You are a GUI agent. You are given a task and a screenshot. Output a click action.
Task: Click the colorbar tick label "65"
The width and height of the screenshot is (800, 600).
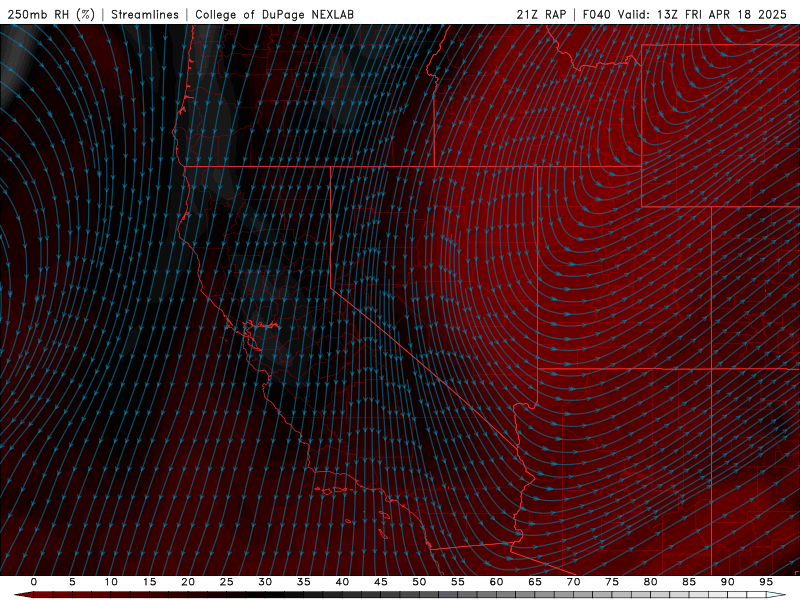click(535, 582)
